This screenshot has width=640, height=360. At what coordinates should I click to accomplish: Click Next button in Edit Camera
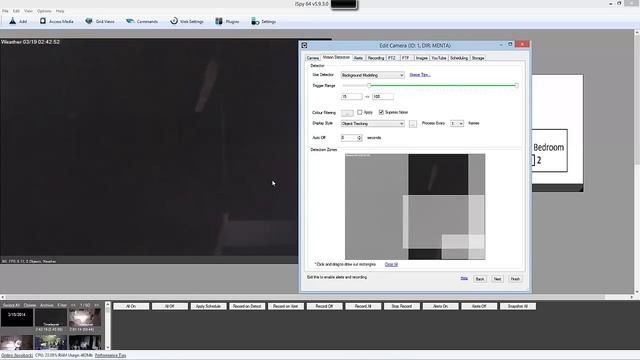coord(497,279)
